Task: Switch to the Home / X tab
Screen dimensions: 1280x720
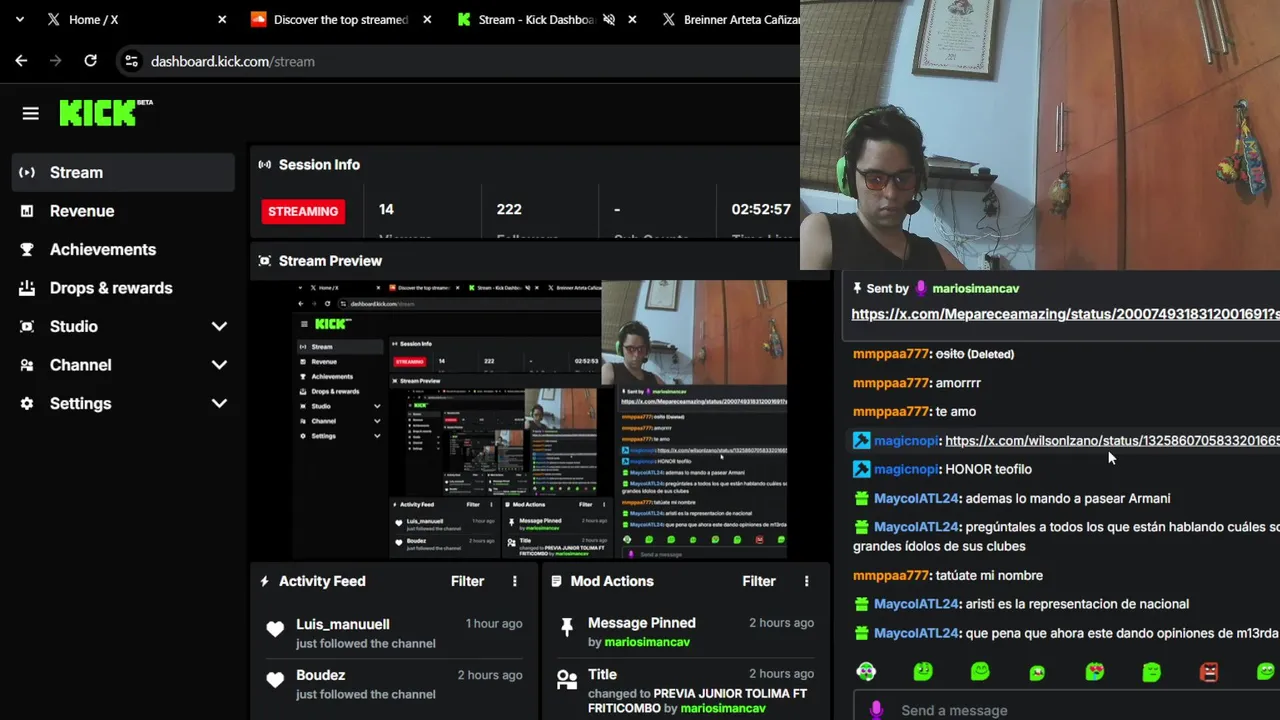Action: tap(93, 19)
